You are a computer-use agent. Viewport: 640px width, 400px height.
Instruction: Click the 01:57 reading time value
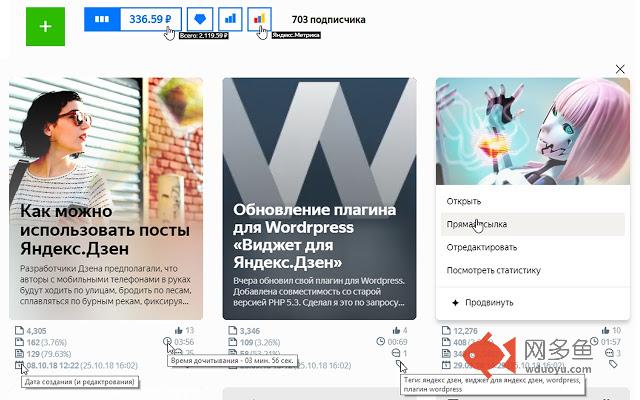pyautogui.click(x=611, y=342)
